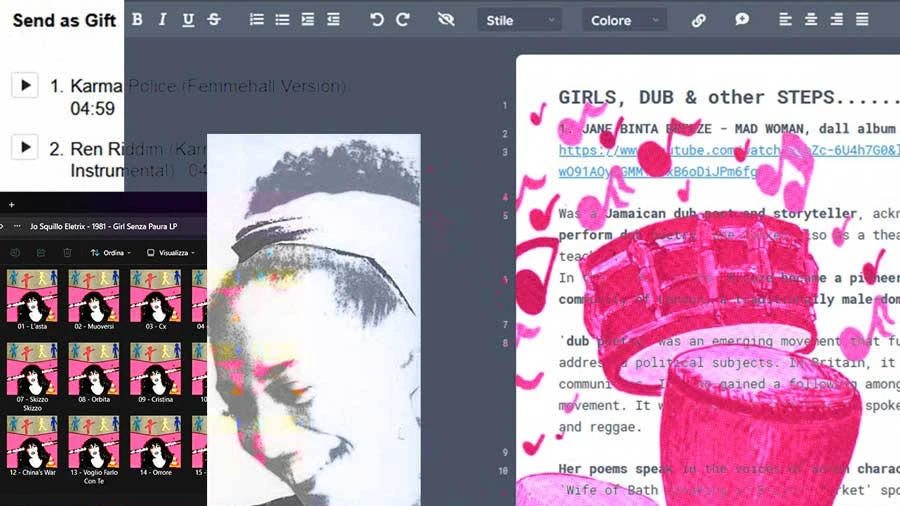Open the Visualizza view menu
Screen dimensions: 900x506
coord(167,253)
